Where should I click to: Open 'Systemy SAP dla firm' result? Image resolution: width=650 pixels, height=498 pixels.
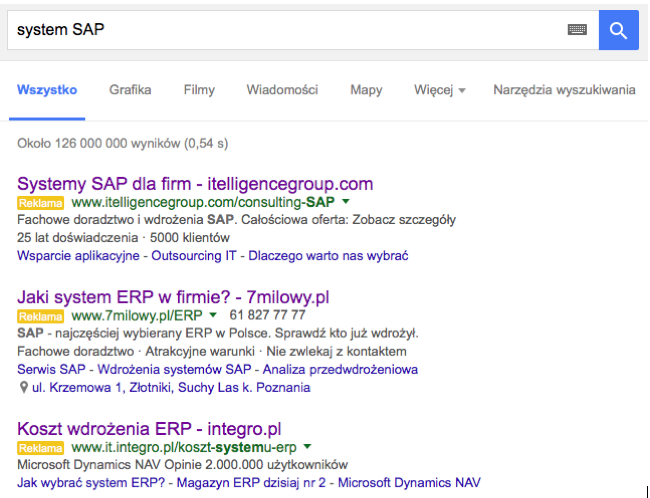click(195, 184)
